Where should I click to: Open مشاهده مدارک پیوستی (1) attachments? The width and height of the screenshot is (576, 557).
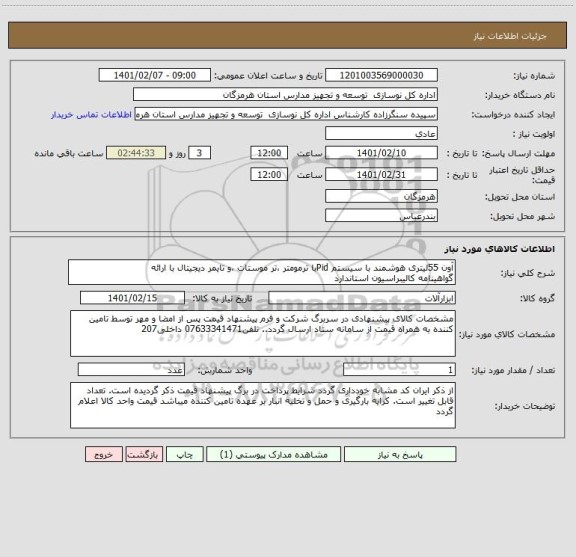click(274, 454)
